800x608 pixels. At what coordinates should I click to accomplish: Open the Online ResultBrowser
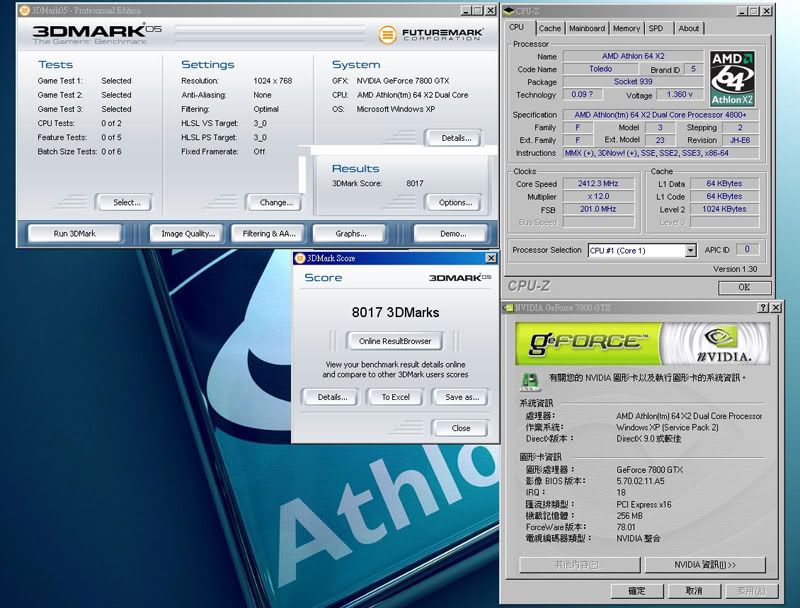[x=395, y=341]
